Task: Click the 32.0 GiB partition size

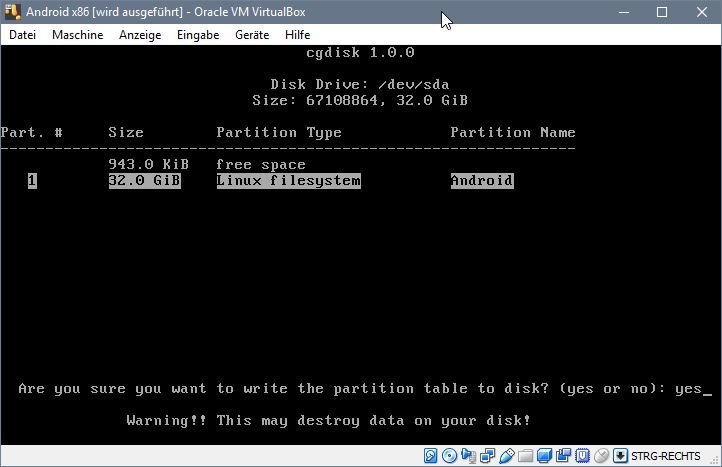Action: (x=145, y=181)
